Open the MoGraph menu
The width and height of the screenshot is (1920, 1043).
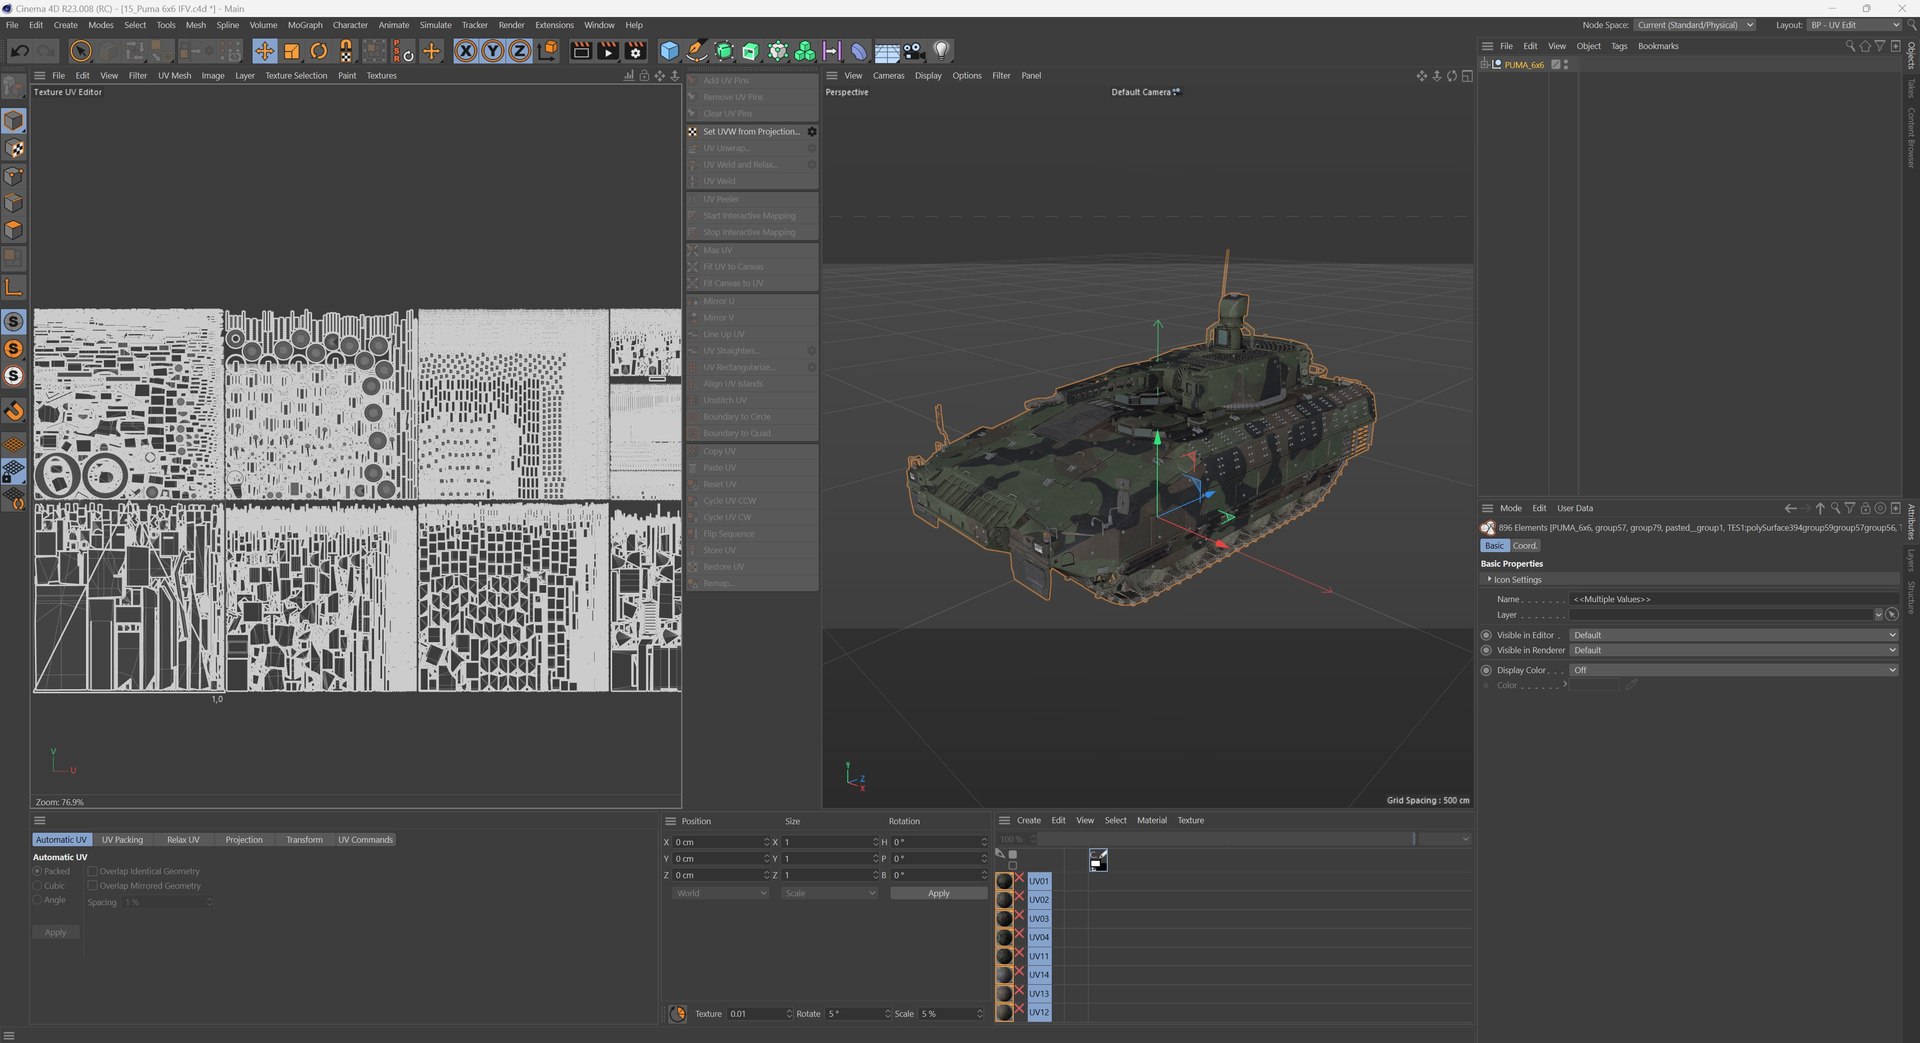pos(305,25)
